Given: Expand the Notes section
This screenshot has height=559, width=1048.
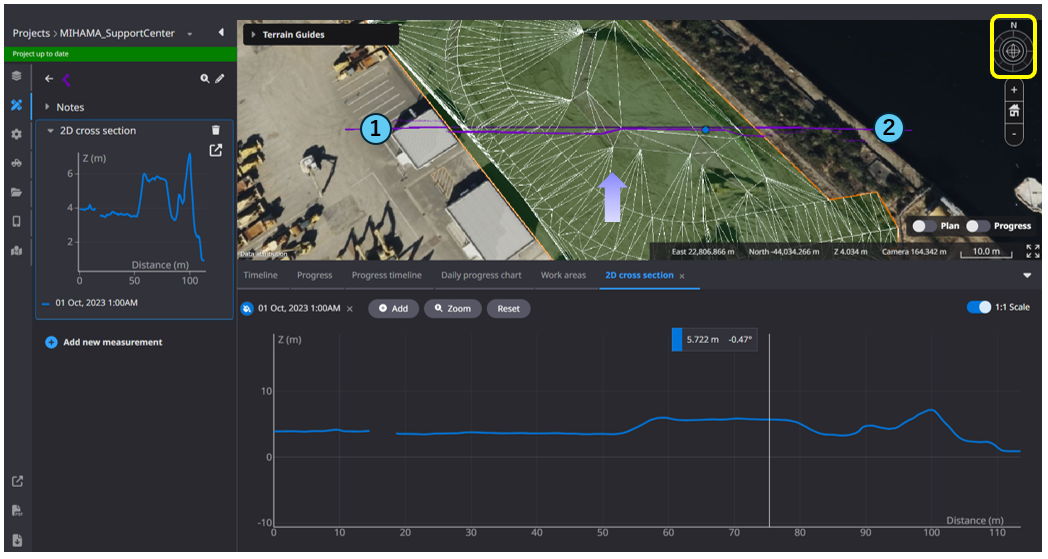Looking at the screenshot, I should click(x=47, y=107).
